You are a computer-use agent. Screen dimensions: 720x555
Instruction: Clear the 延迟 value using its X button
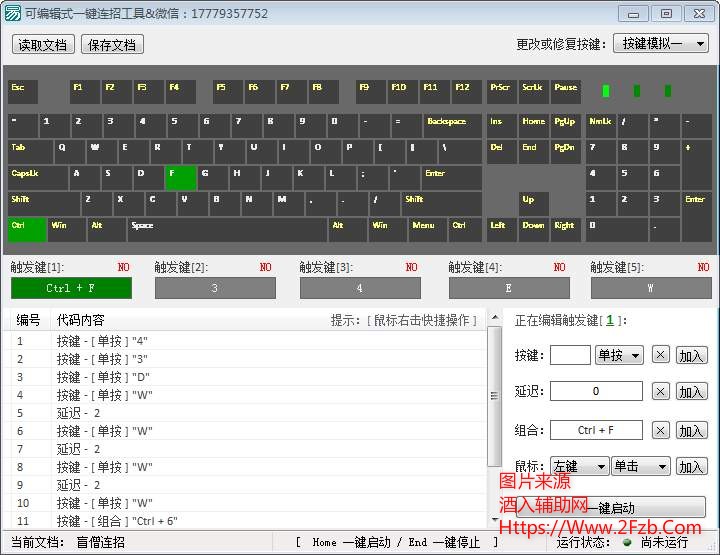click(660, 392)
